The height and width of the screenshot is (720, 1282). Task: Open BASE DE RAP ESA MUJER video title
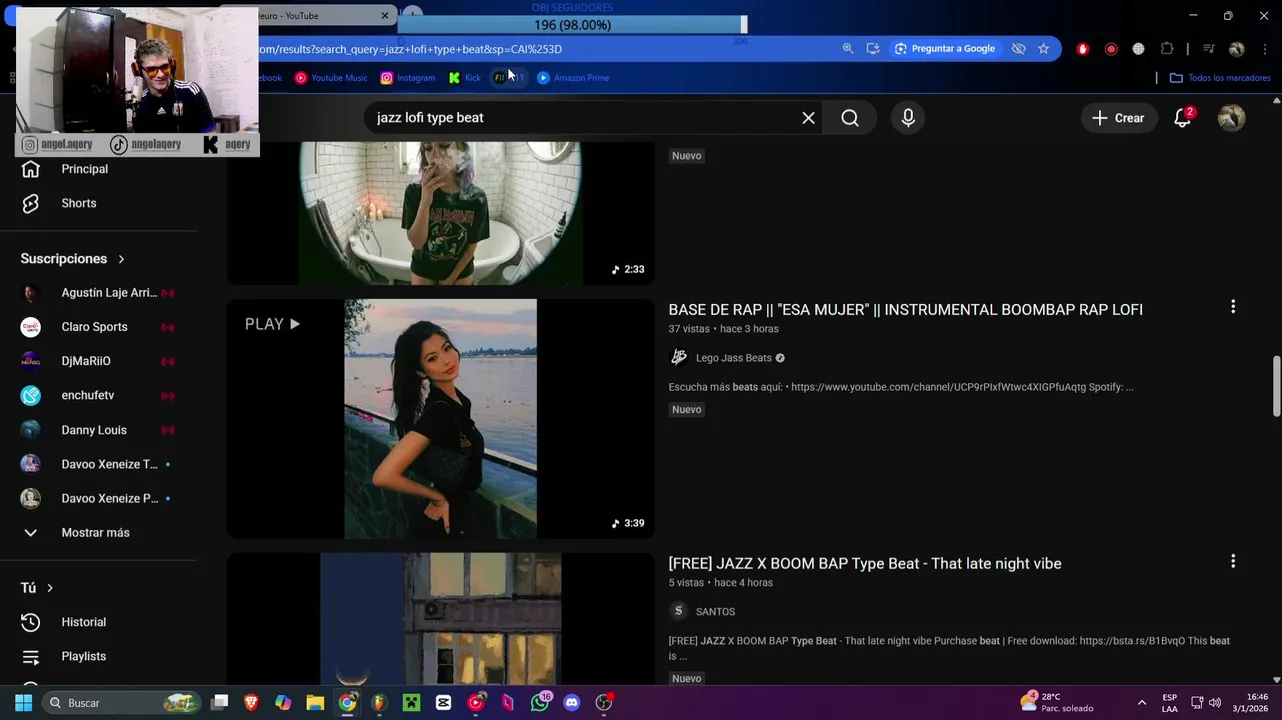pos(905,310)
